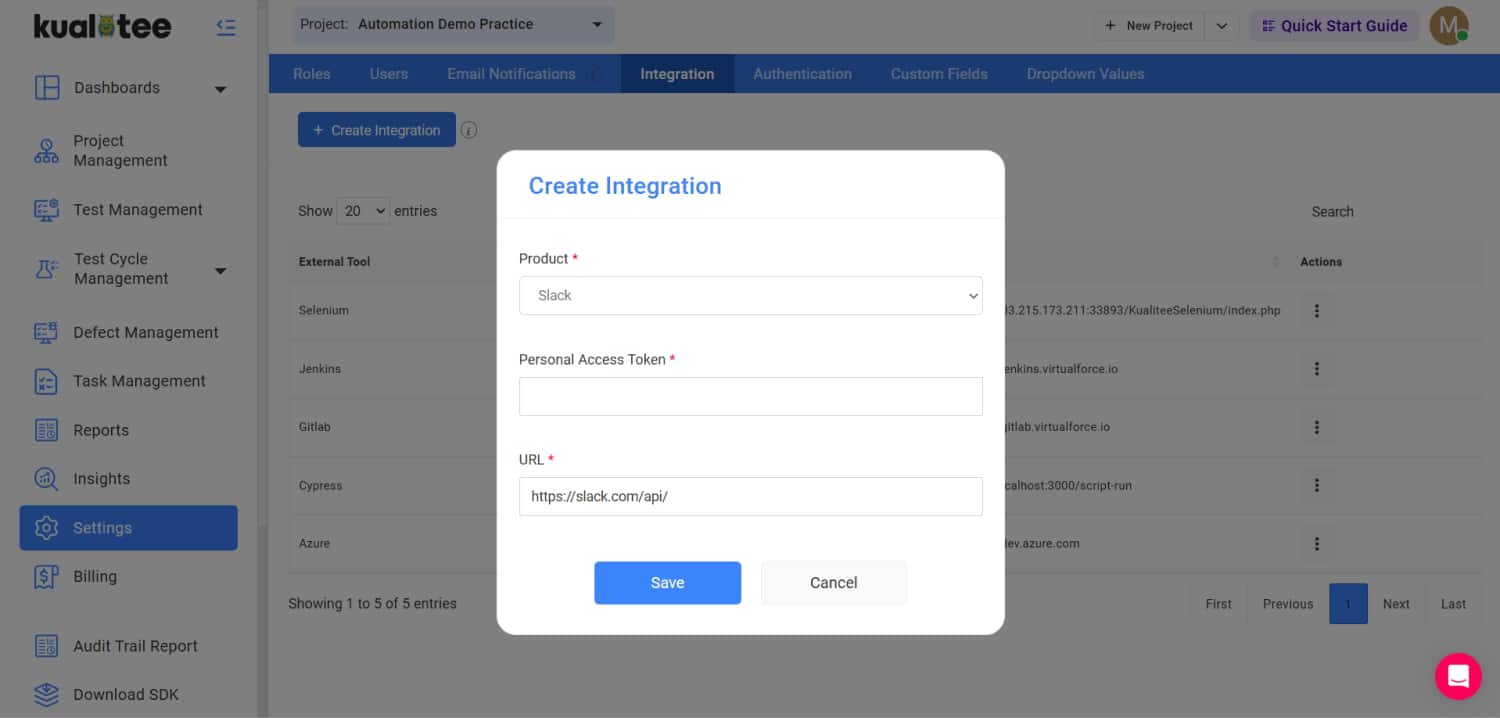Click the Personal Access Token field
1500x718 pixels.
point(750,397)
